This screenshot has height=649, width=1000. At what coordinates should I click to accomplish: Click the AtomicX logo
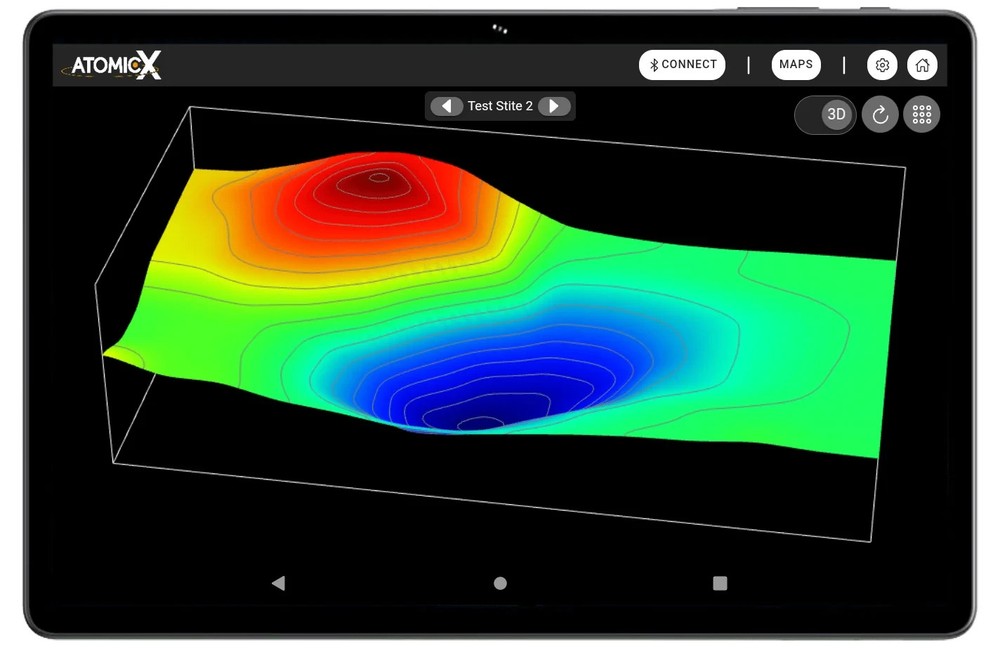112,66
